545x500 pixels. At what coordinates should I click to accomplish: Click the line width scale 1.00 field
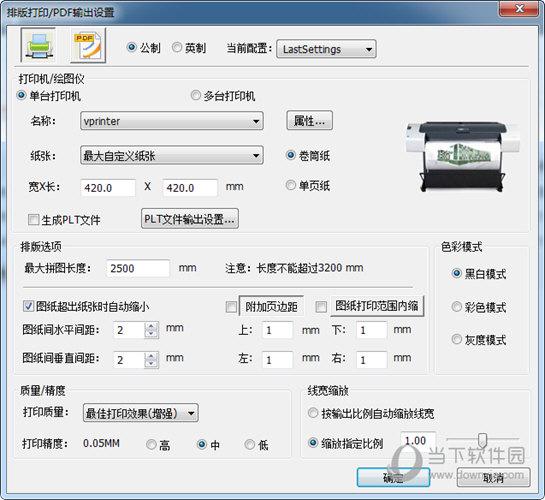coord(418,441)
